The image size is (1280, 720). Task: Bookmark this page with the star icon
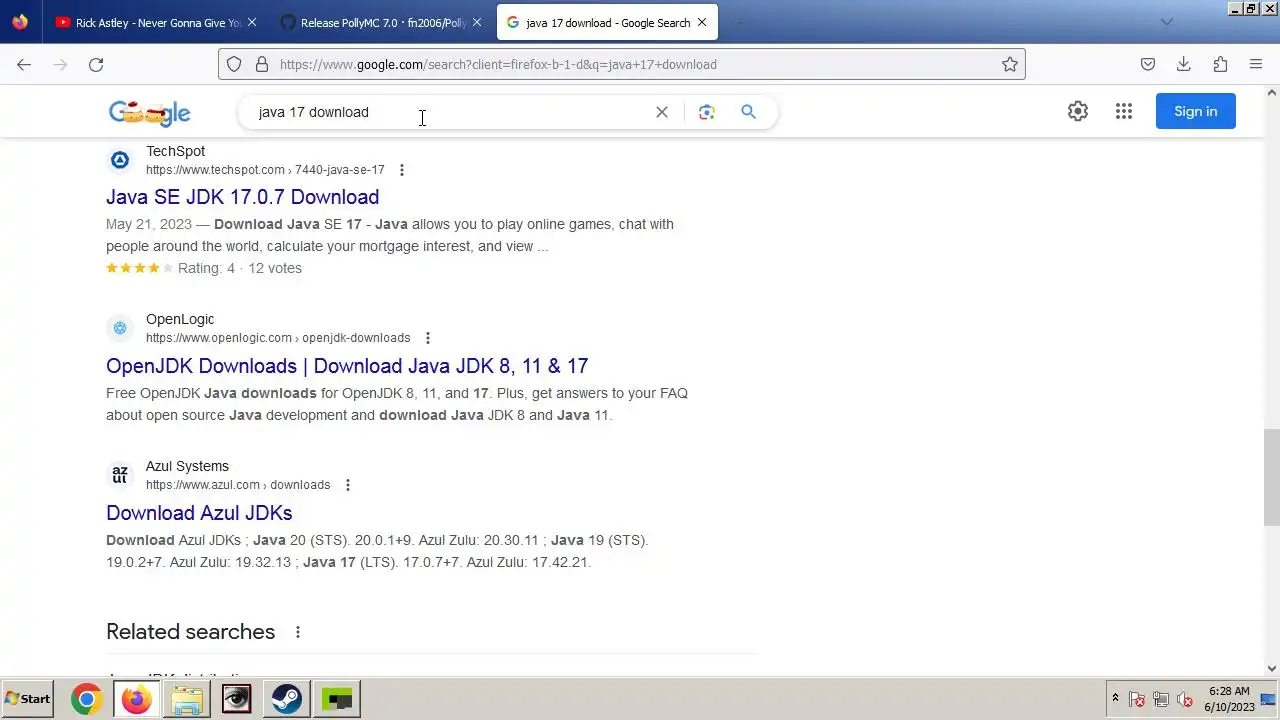point(1010,64)
